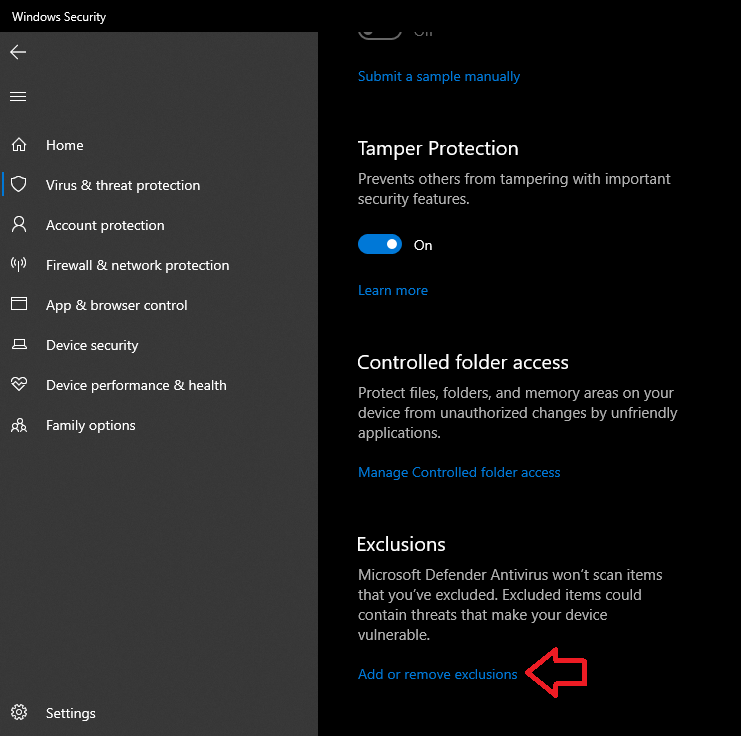Screen dimensions: 741x736
Task: Open the hamburger navigation menu
Action: point(18,97)
